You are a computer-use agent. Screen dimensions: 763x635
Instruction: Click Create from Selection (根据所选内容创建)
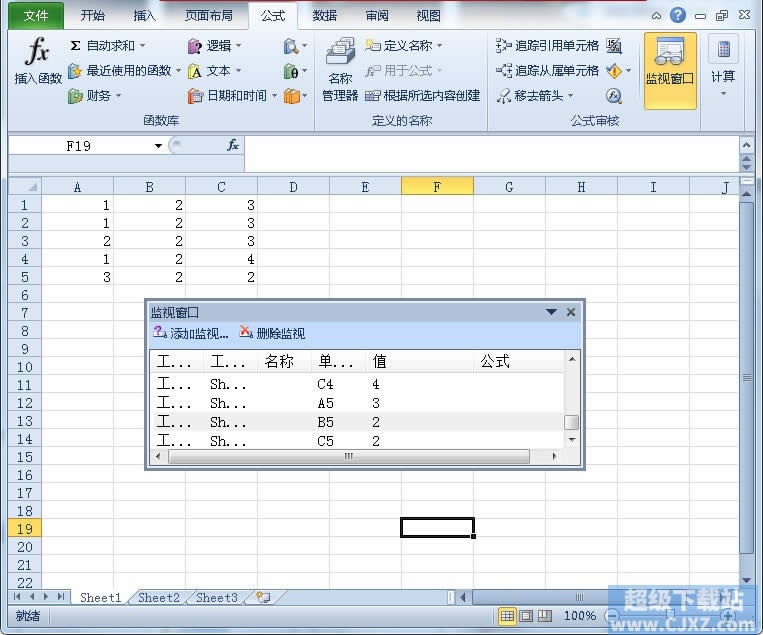pyautogui.click(x=422, y=96)
